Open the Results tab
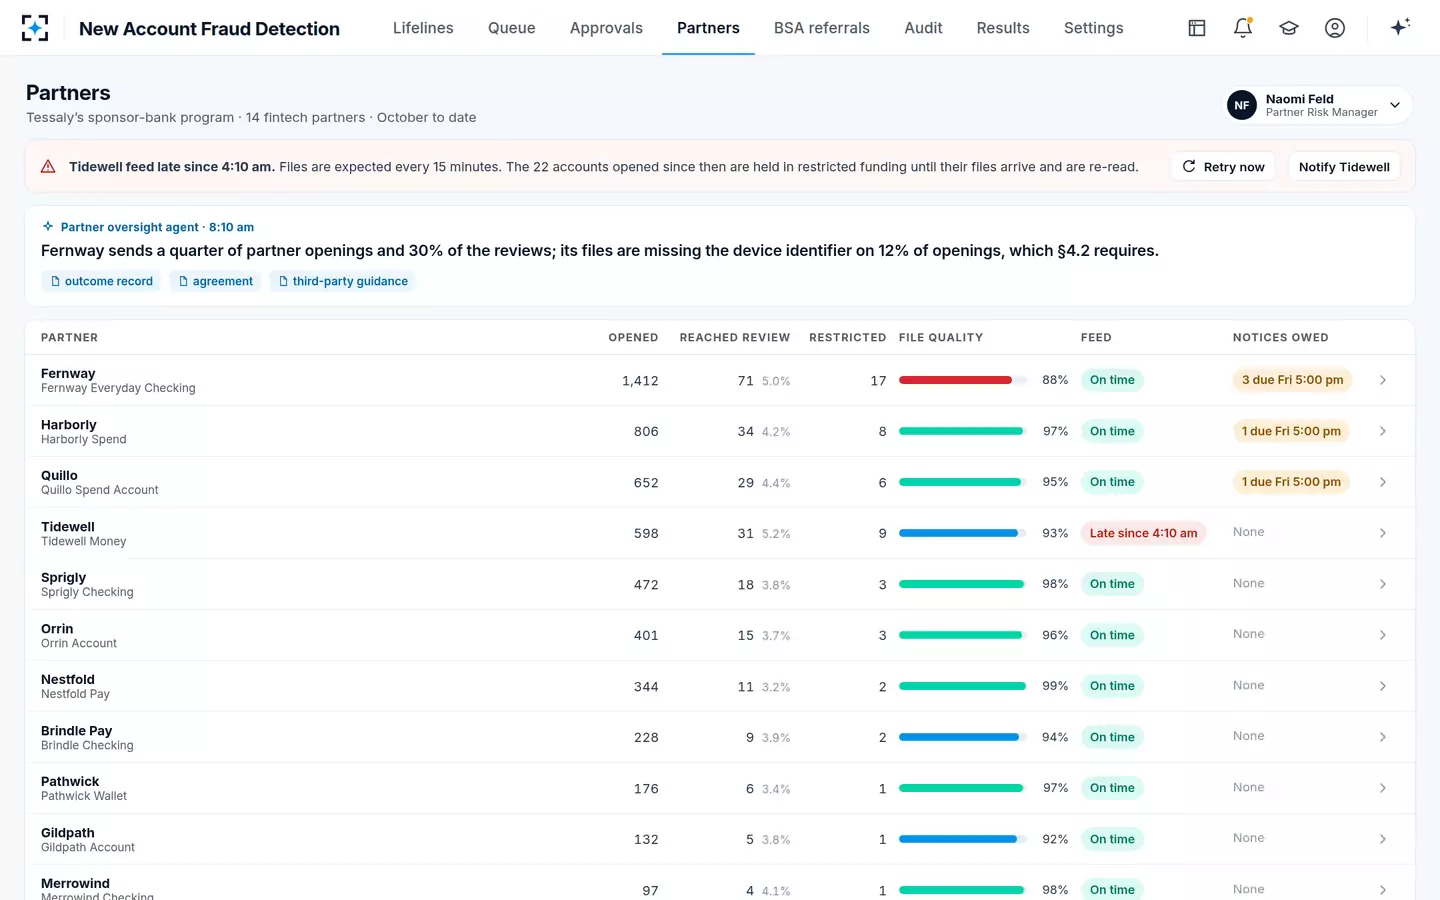1440x900 pixels. click(1003, 28)
